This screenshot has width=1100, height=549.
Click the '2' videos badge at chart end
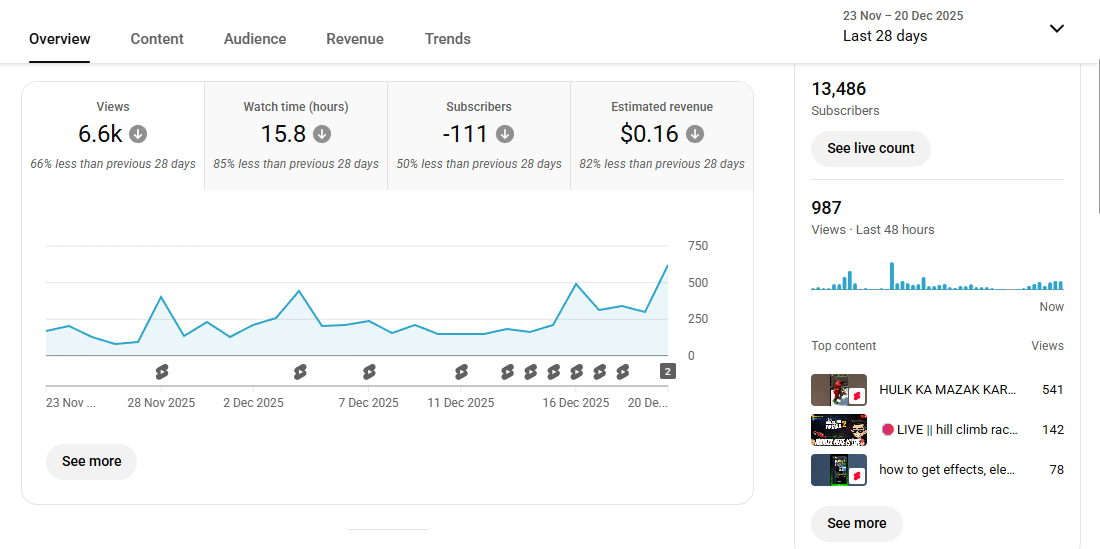tap(668, 372)
